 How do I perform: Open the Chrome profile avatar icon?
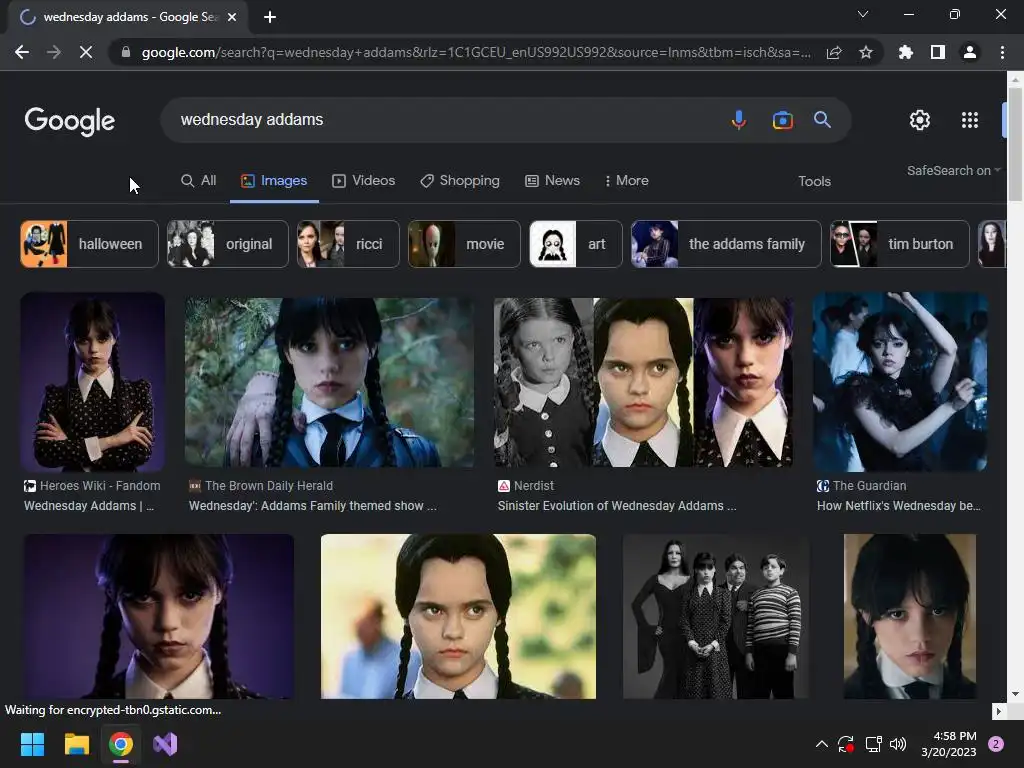tap(970, 52)
